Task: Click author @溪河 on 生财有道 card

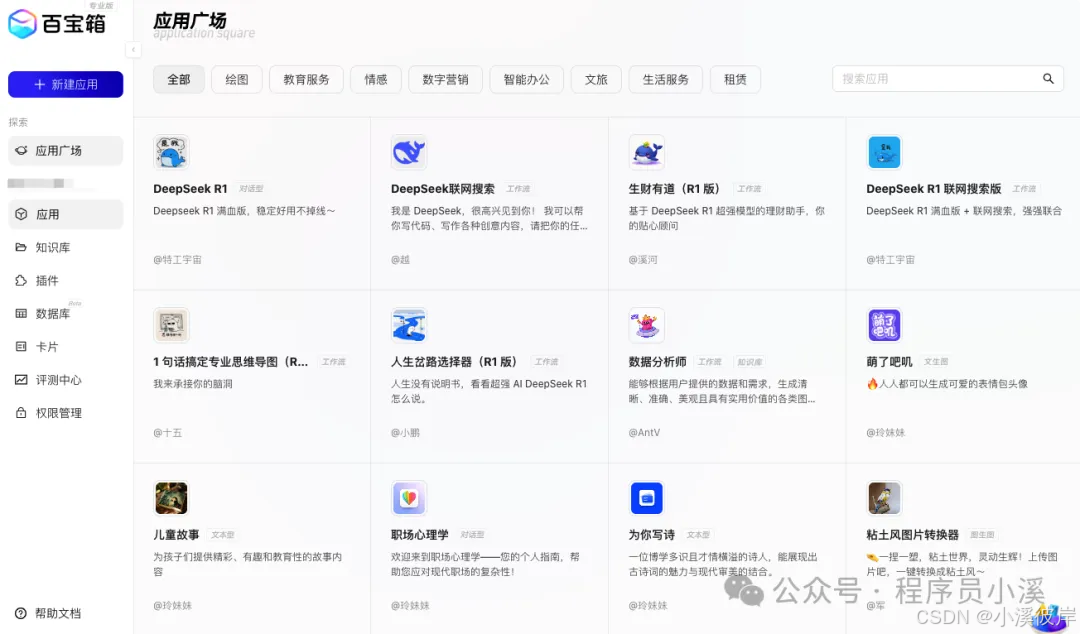Action: point(643,260)
